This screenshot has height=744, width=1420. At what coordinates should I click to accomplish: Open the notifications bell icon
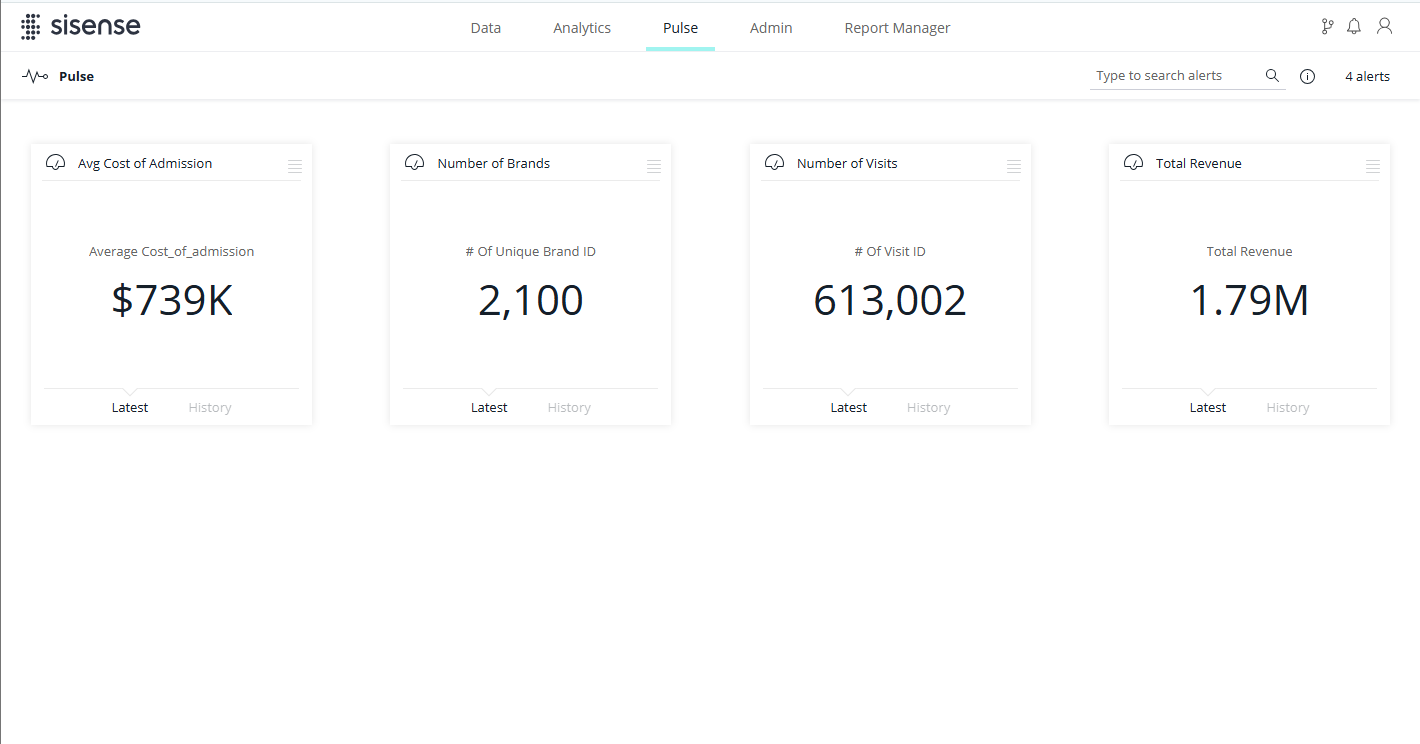coord(1354,27)
